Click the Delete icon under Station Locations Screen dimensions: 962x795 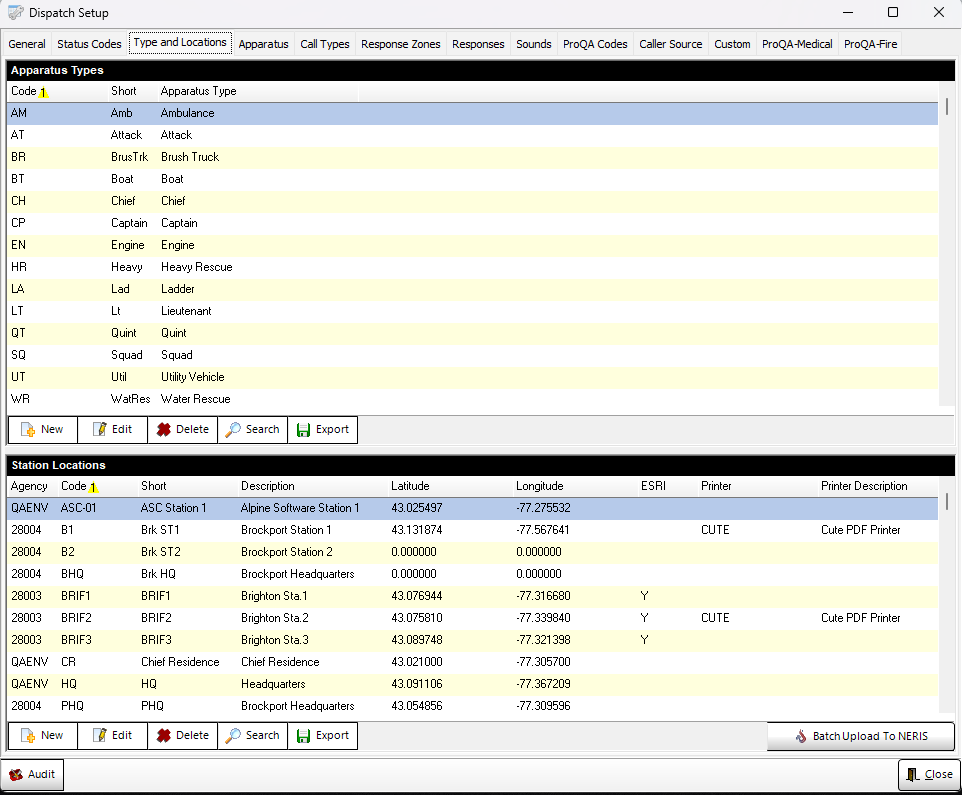167,735
